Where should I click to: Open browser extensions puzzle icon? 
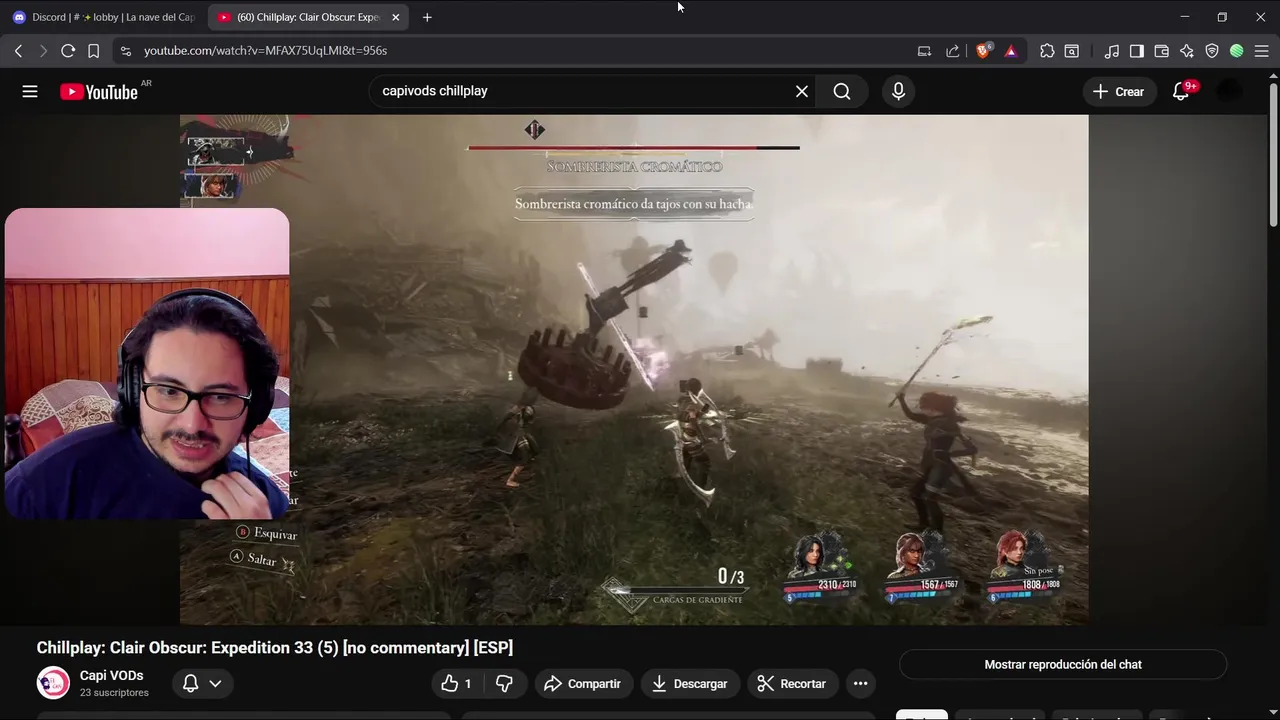[1047, 51]
